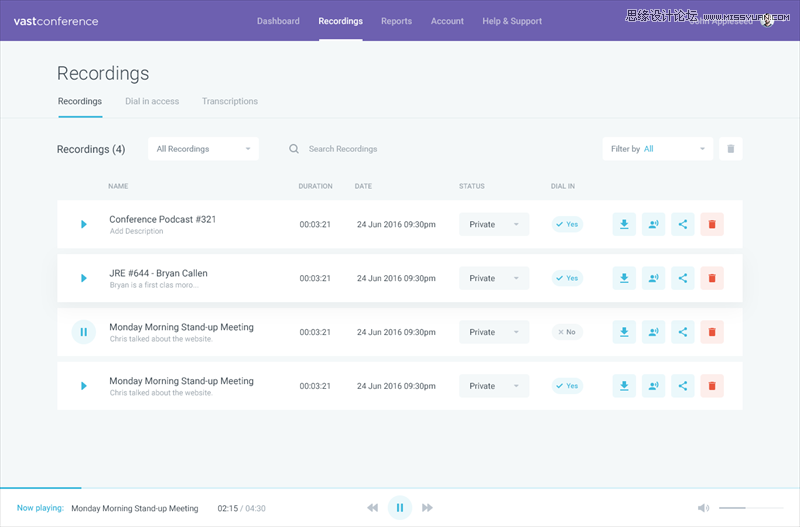Viewport: 800px width, 527px height.
Task: Toggle the Yes dial-in badge for Conference Podcast
Action: [x=567, y=225]
